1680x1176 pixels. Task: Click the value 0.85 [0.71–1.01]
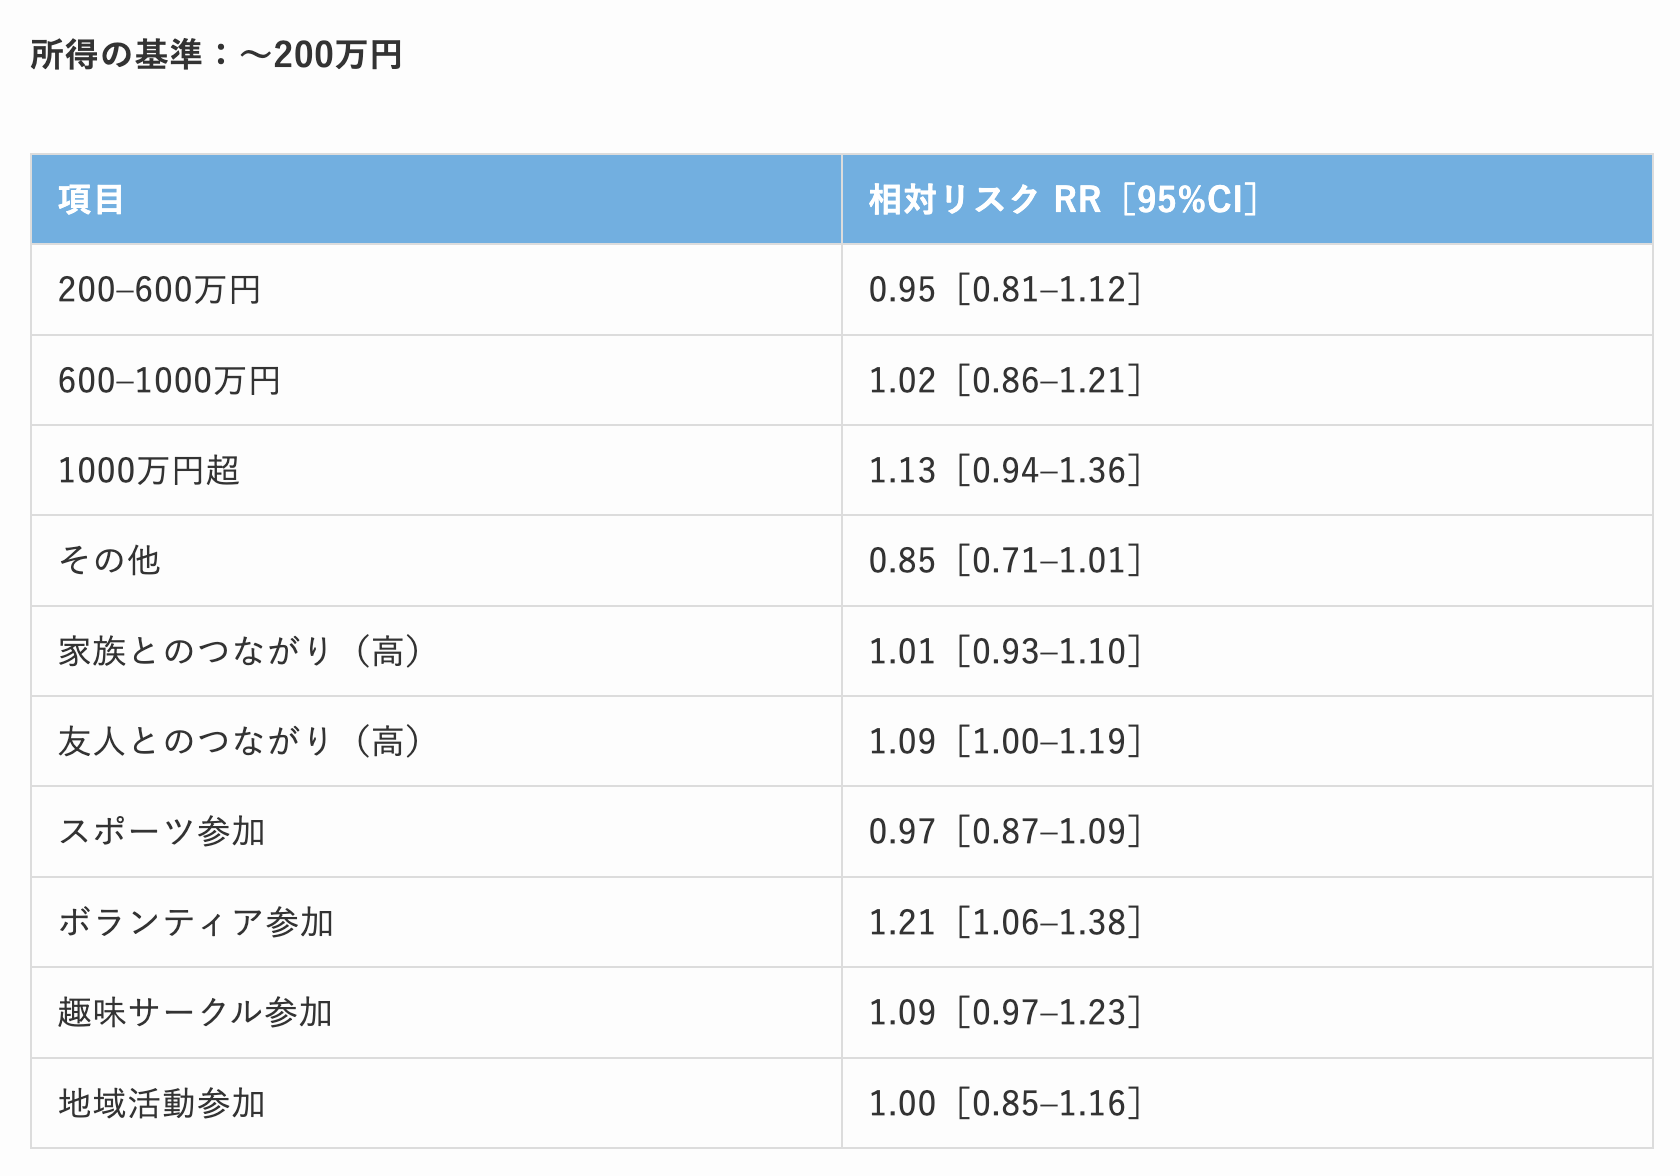pos(1004,561)
